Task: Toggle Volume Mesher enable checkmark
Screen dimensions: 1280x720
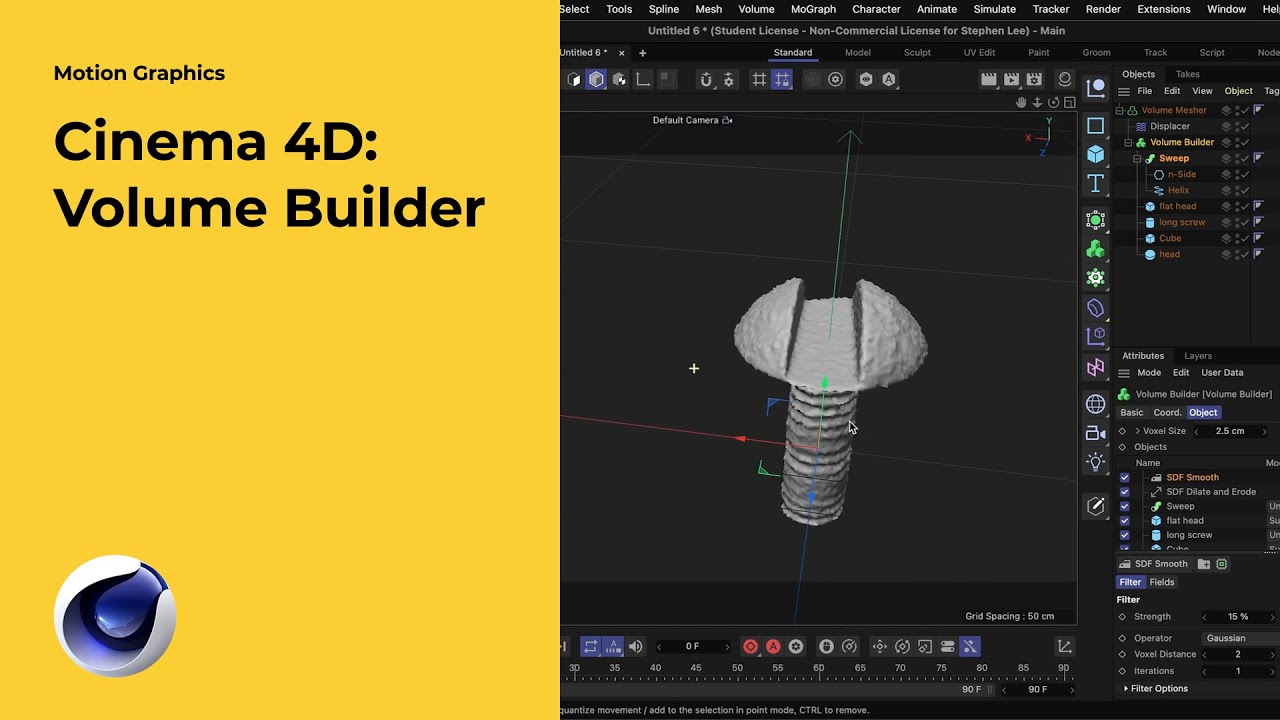Action: (x=1245, y=110)
